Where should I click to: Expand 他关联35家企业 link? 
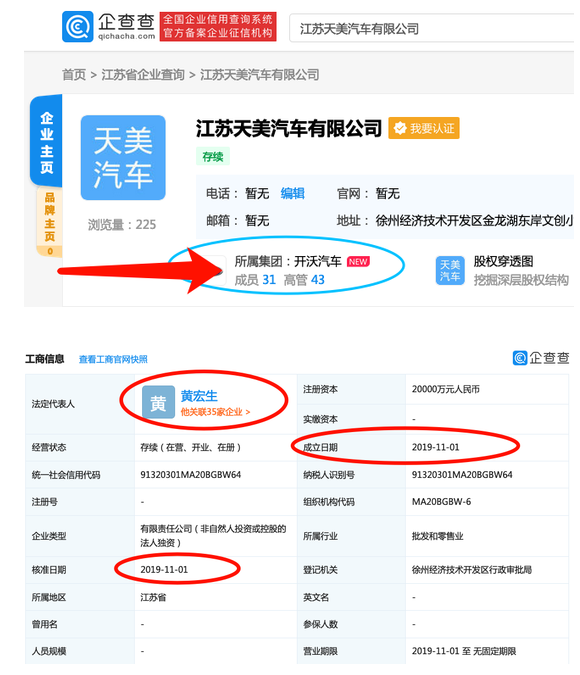click(x=215, y=412)
